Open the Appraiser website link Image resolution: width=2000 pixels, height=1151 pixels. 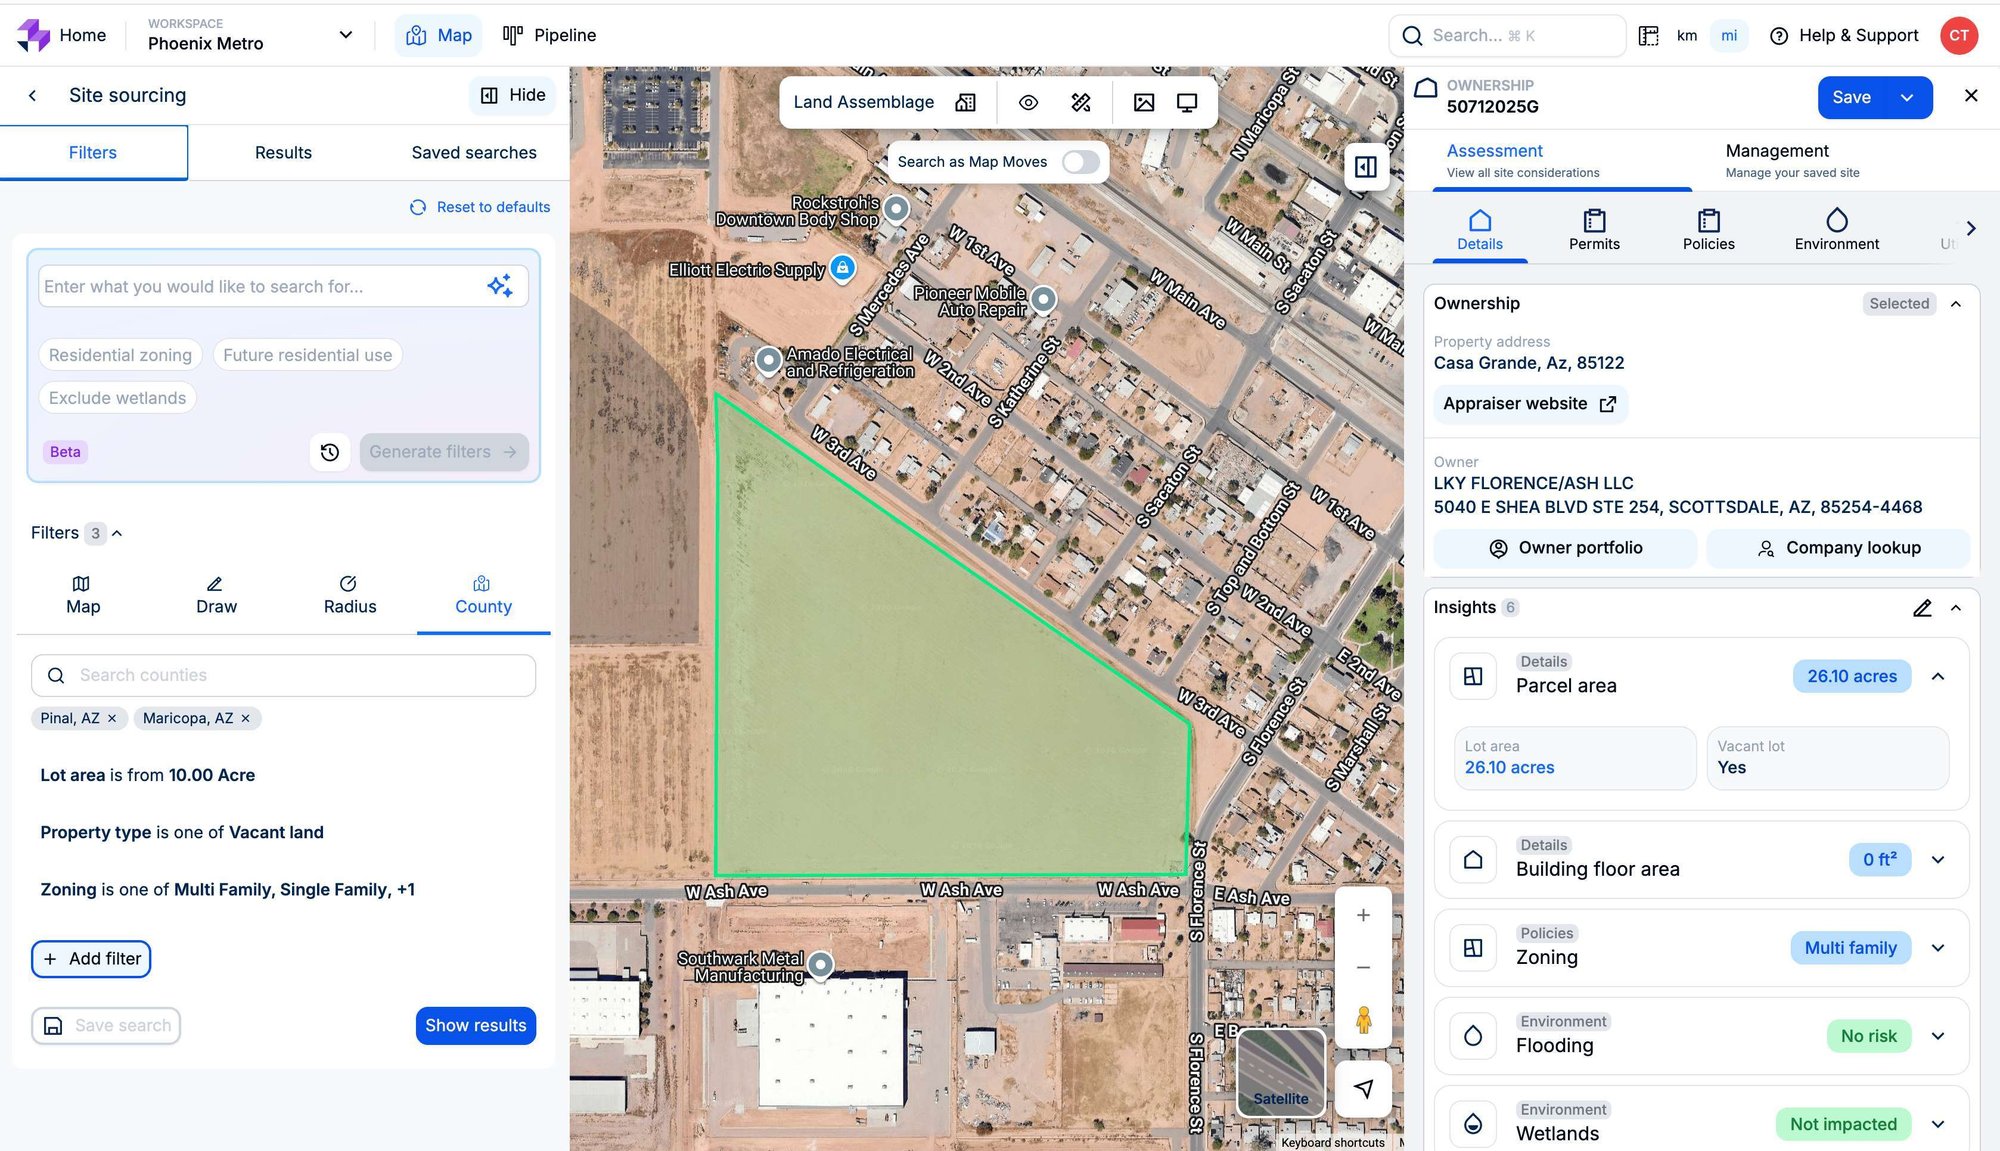1529,404
